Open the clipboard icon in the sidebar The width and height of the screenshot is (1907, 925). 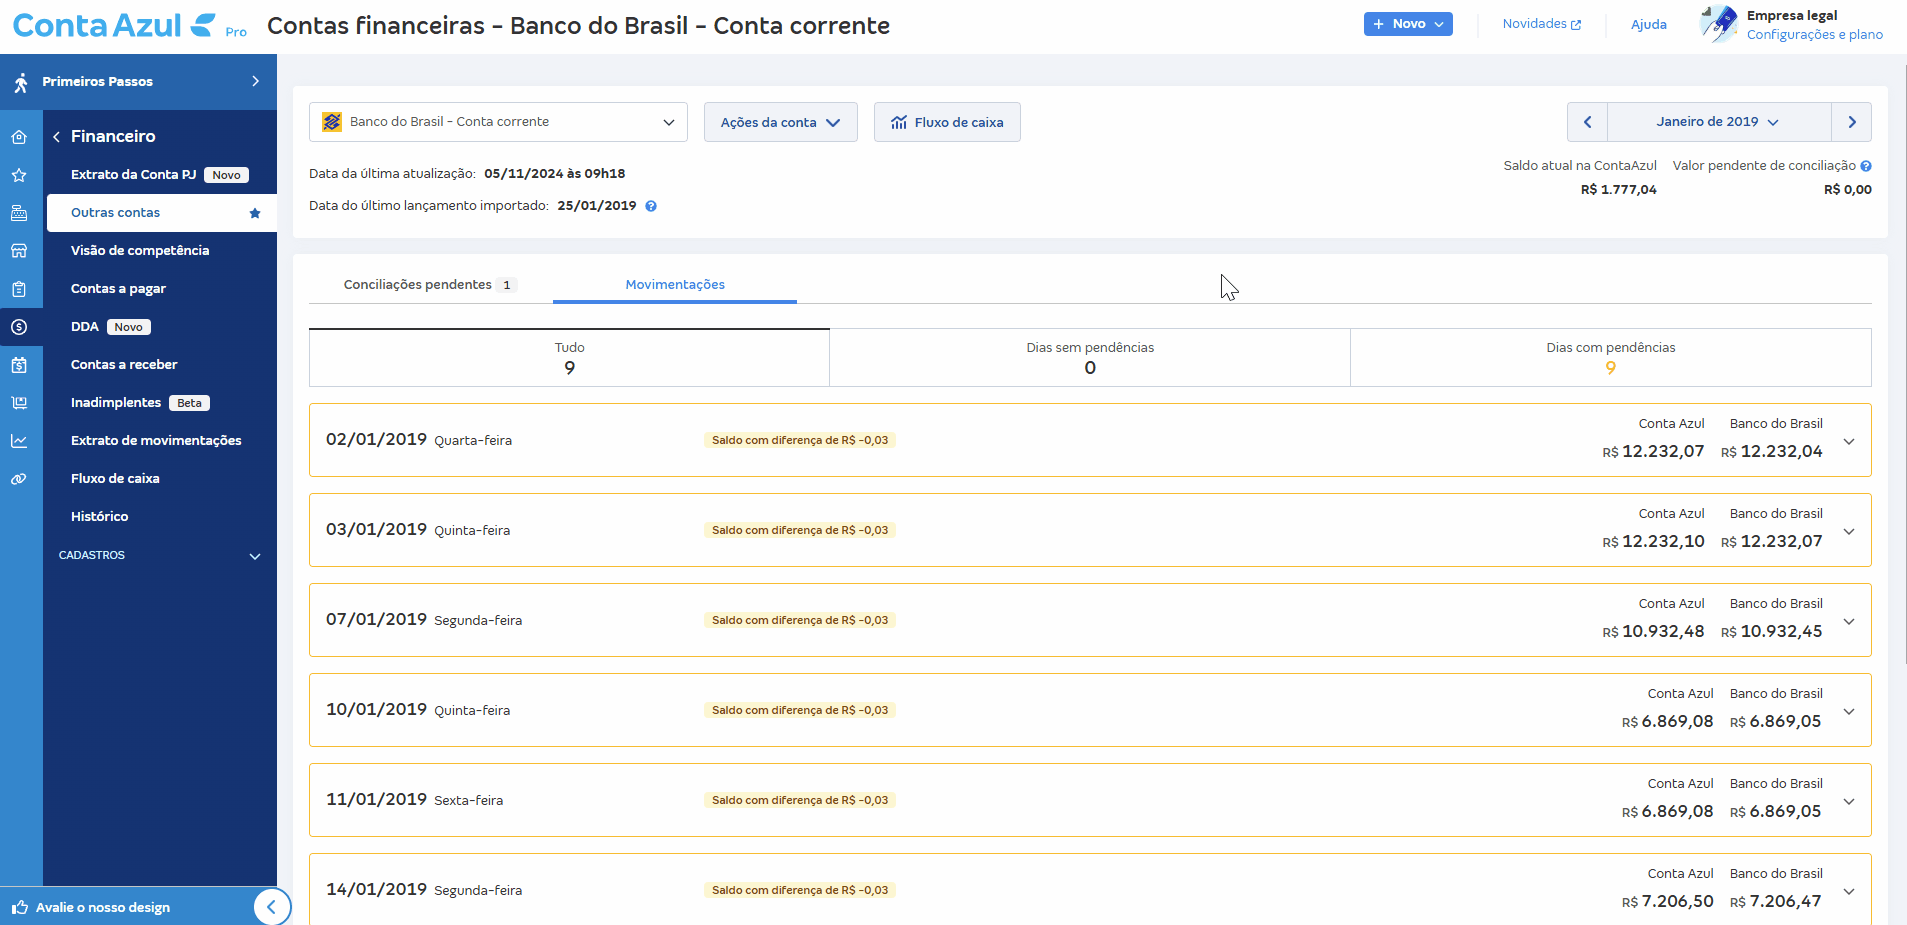click(19, 288)
